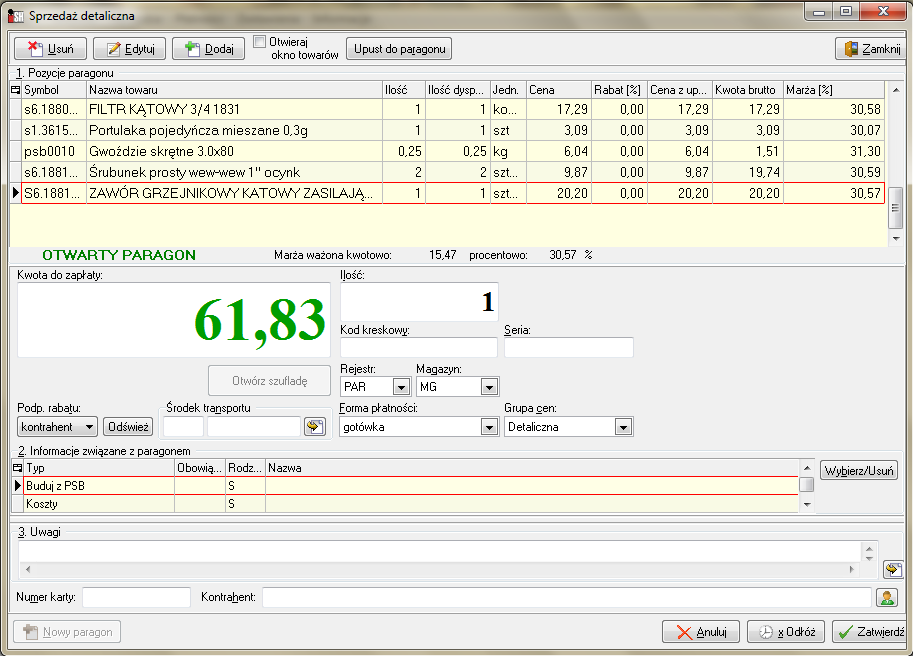This screenshot has height=656, width=913.
Task: Click the icon button beside the Uwagi field
Action: click(x=893, y=569)
